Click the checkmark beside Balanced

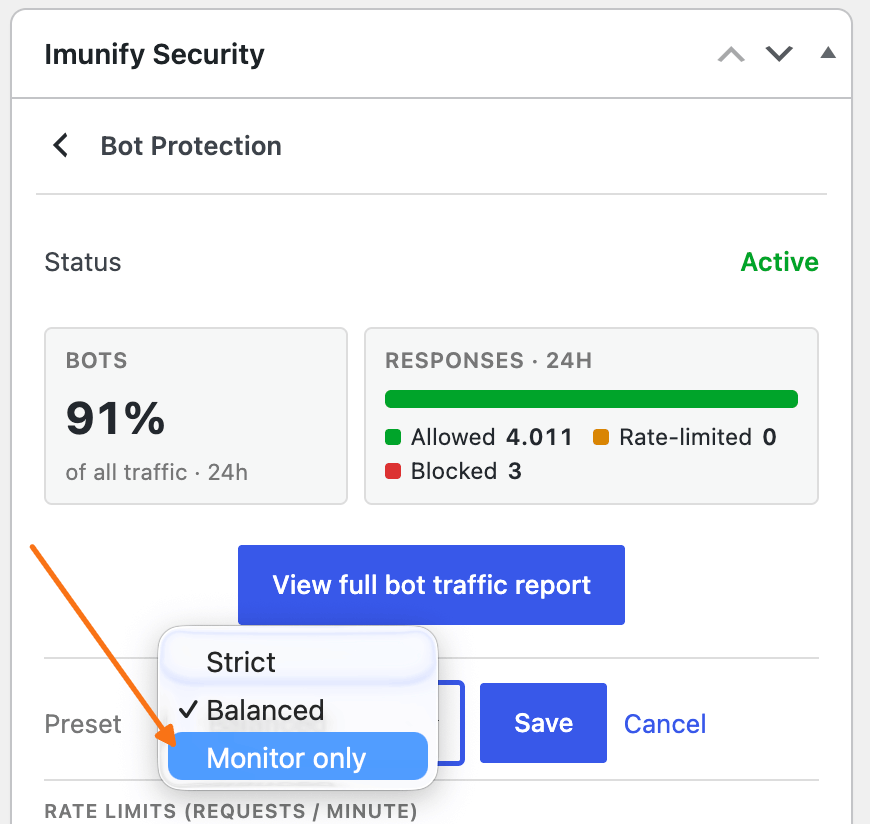point(188,709)
